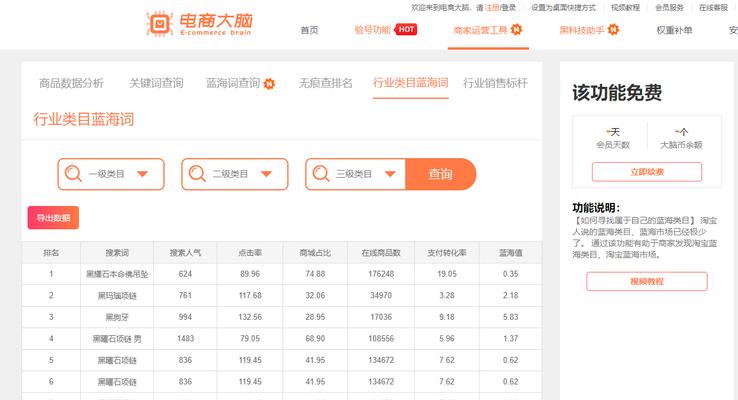738x400 pixels.
Task: Click the N badge beside 商家运营工具
Action: [x=516, y=30]
